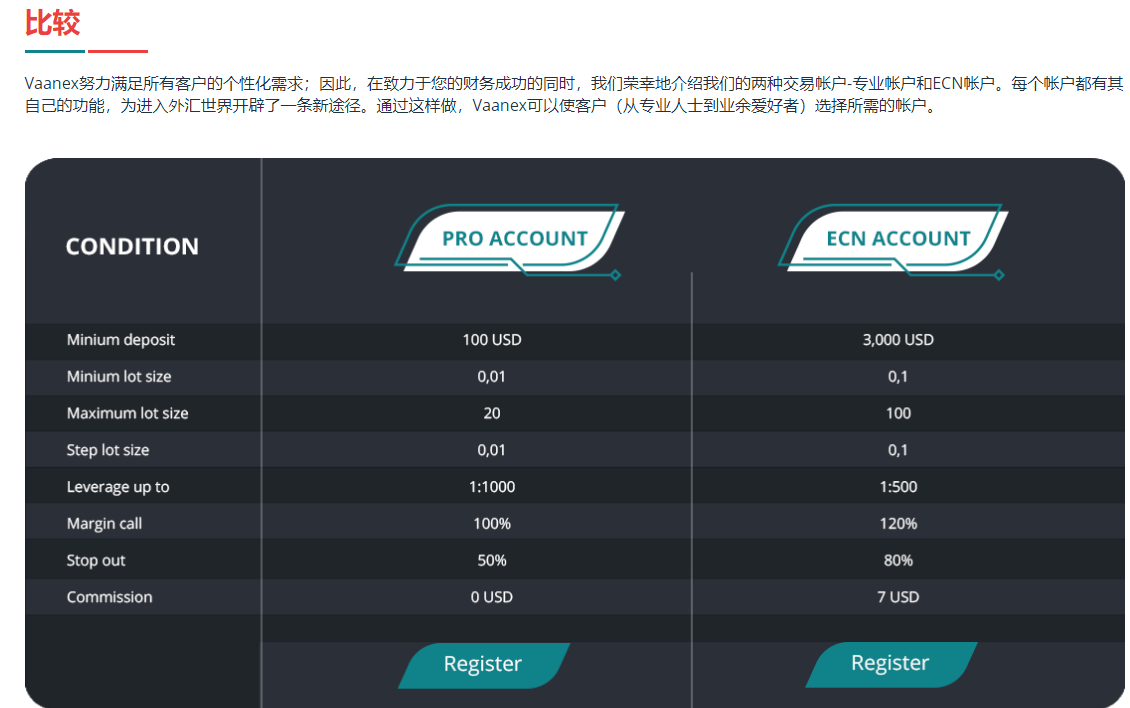Click the 100 USD deposit value
This screenshot has height=708, width=1130.
492,340
